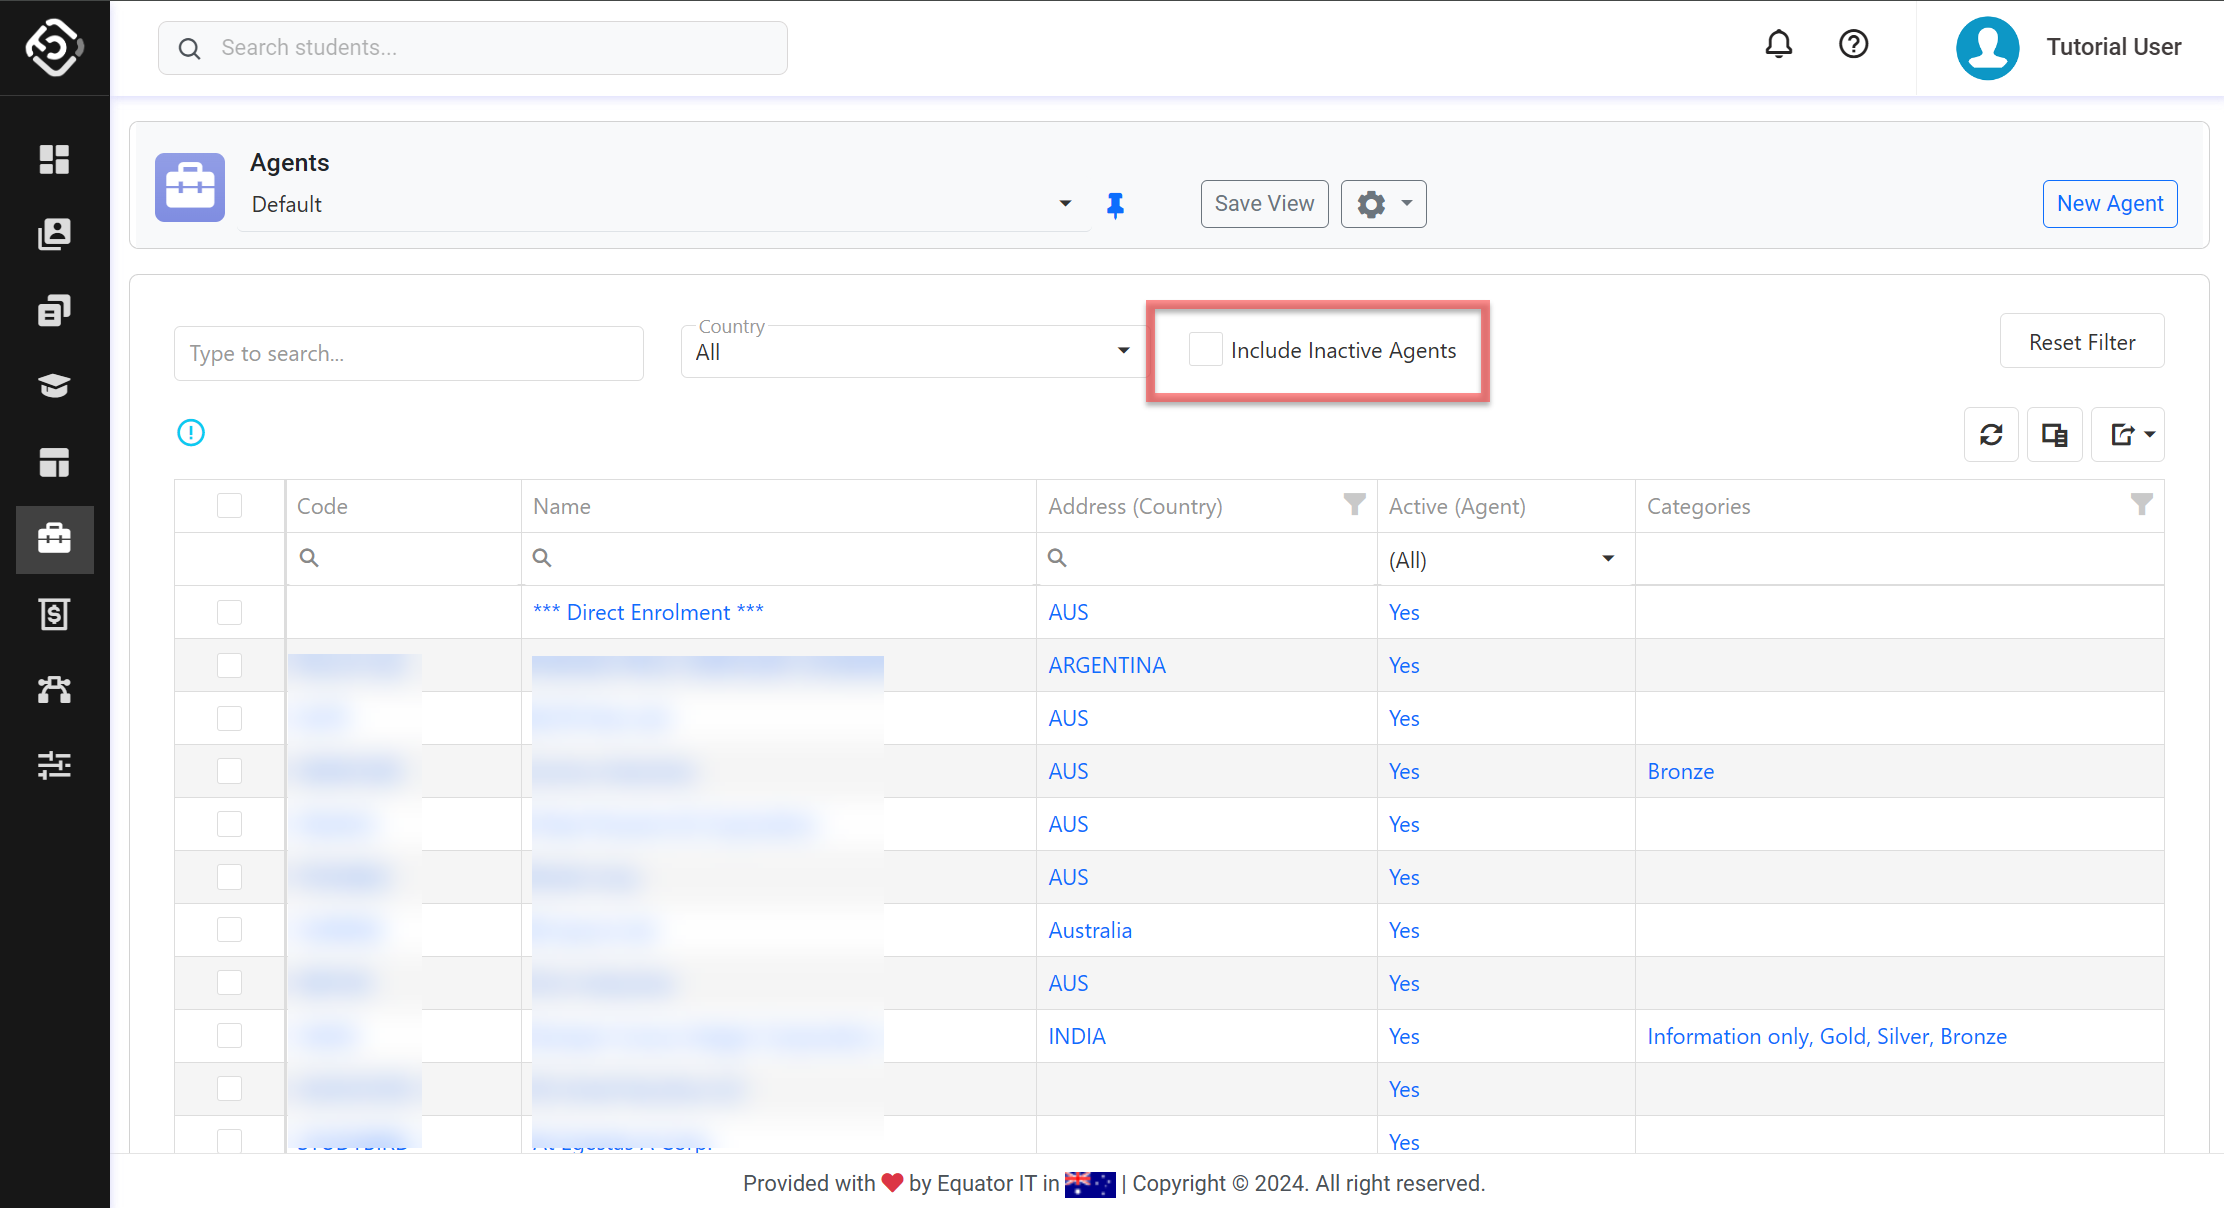Click the New Agent button

point(2109,204)
